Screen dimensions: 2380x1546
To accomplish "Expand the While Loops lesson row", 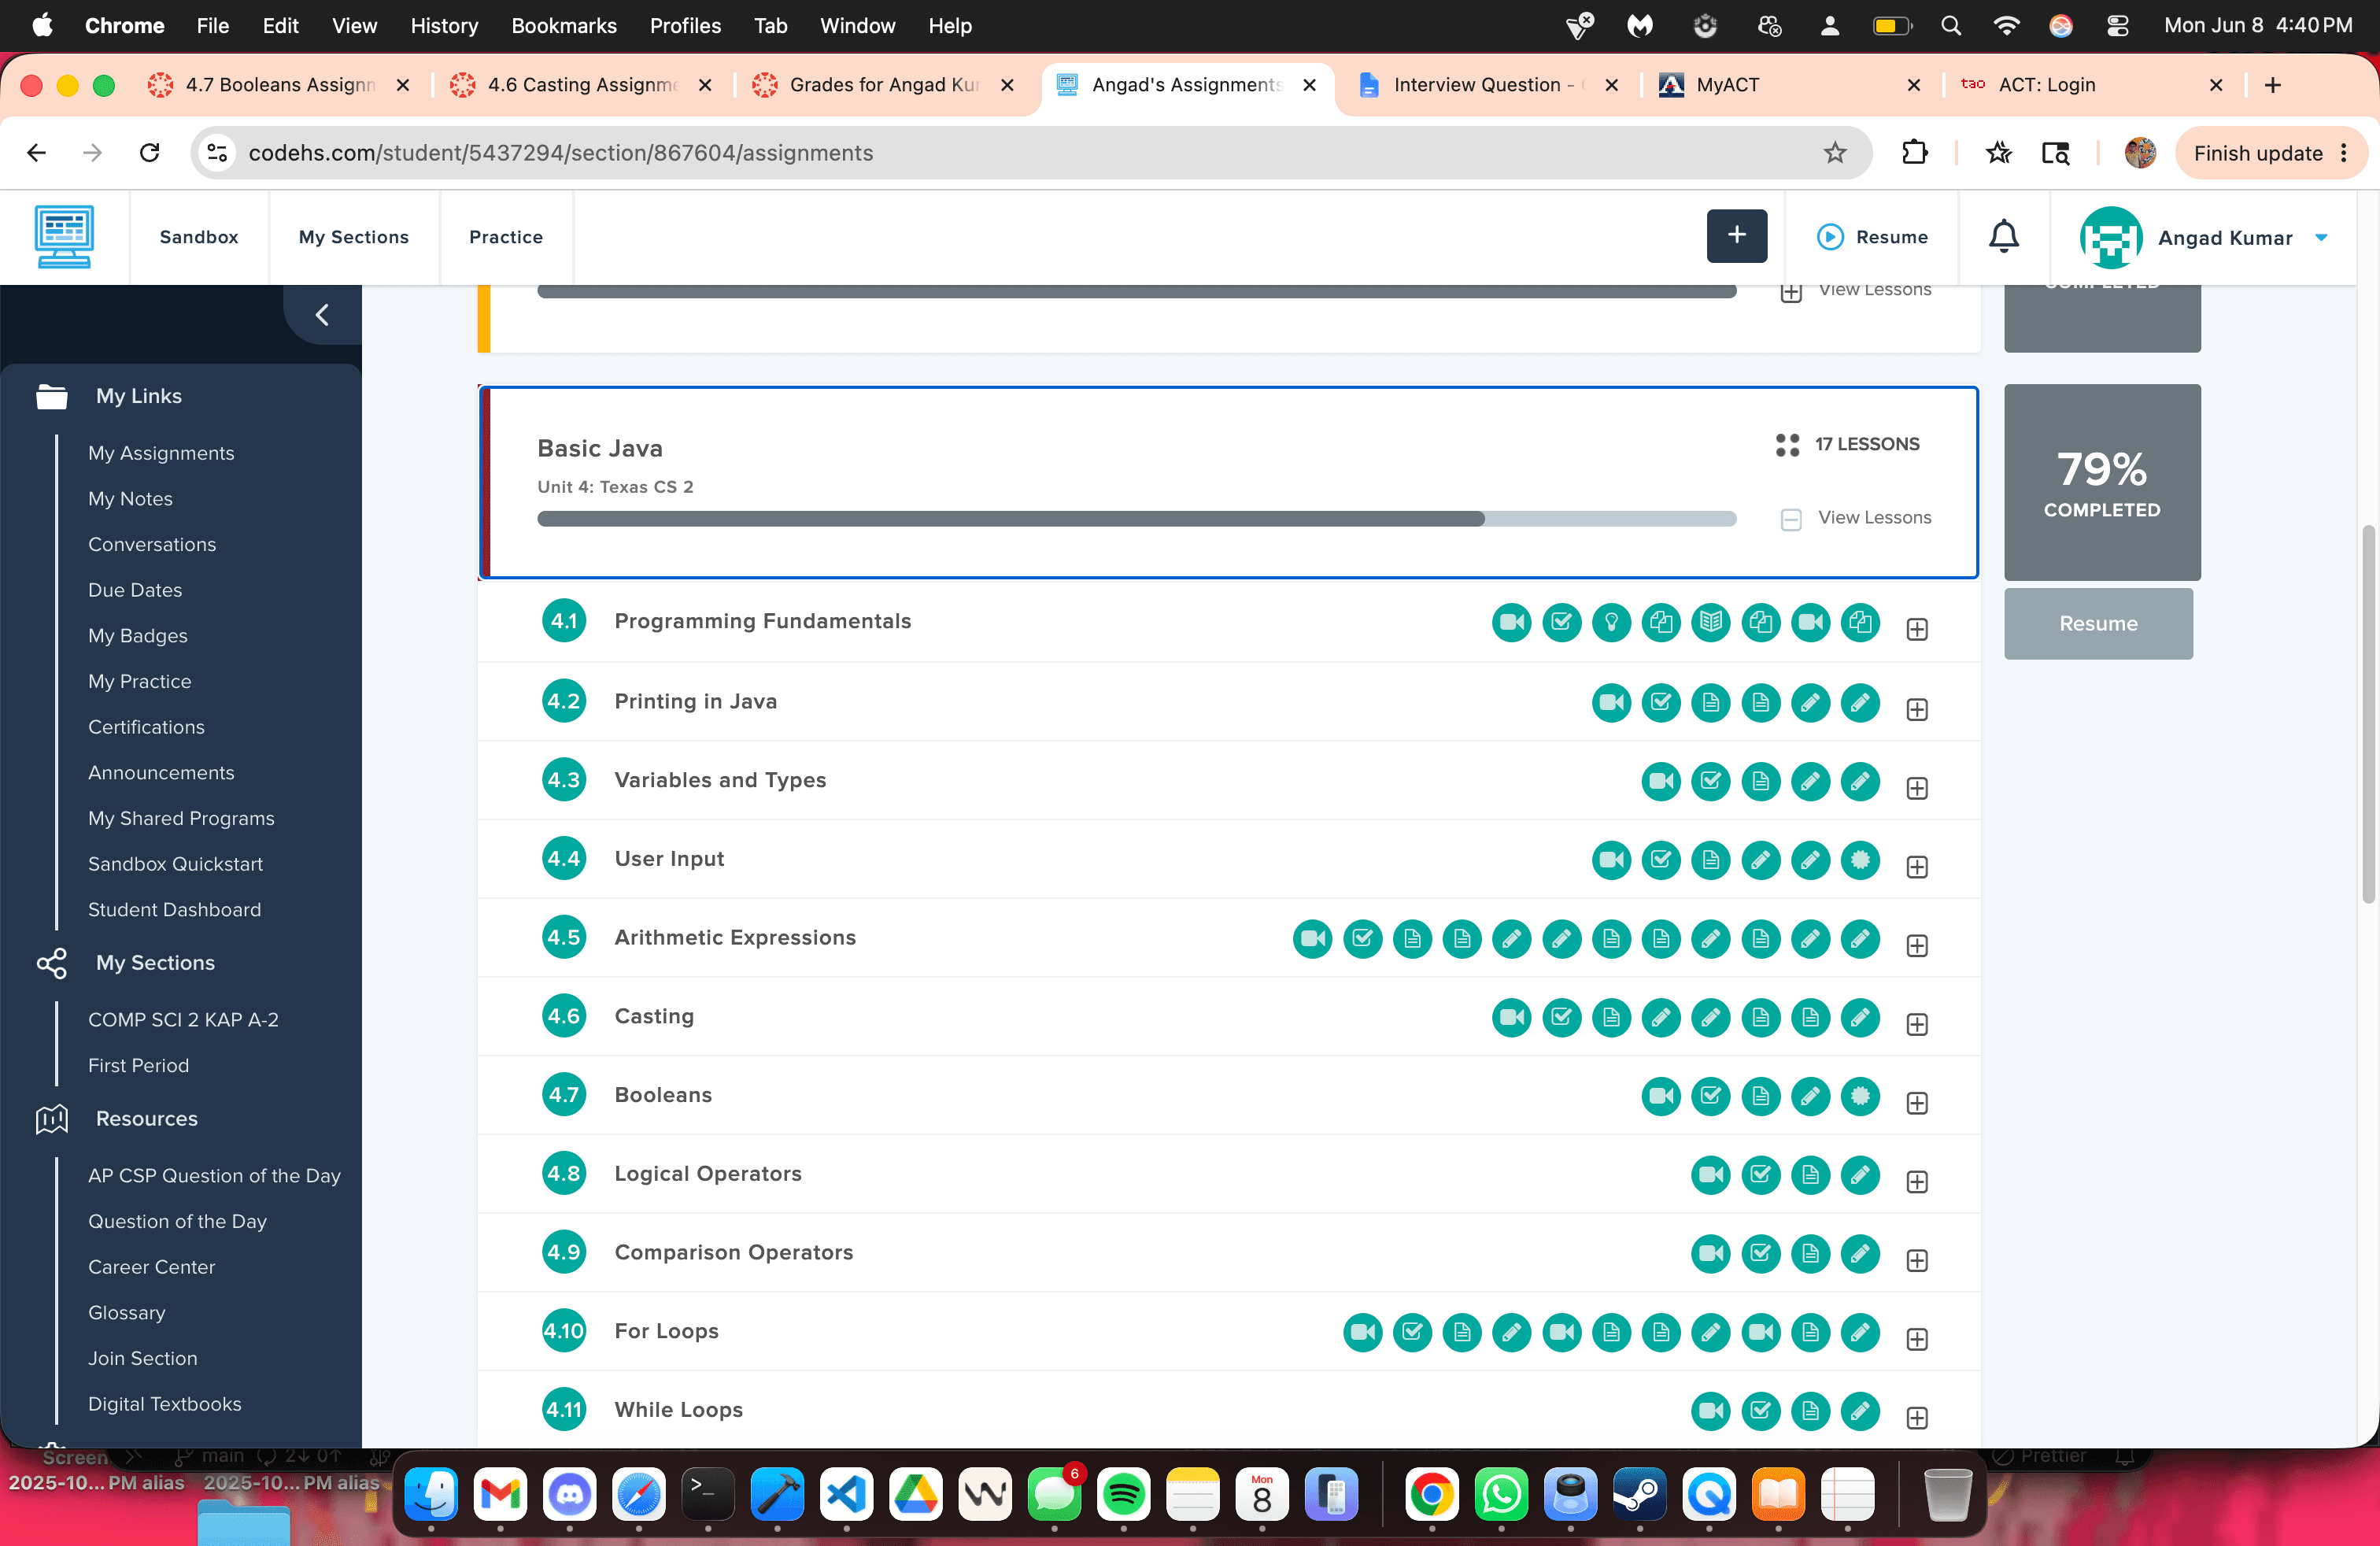I will pyautogui.click(x=1916, y=1418).
